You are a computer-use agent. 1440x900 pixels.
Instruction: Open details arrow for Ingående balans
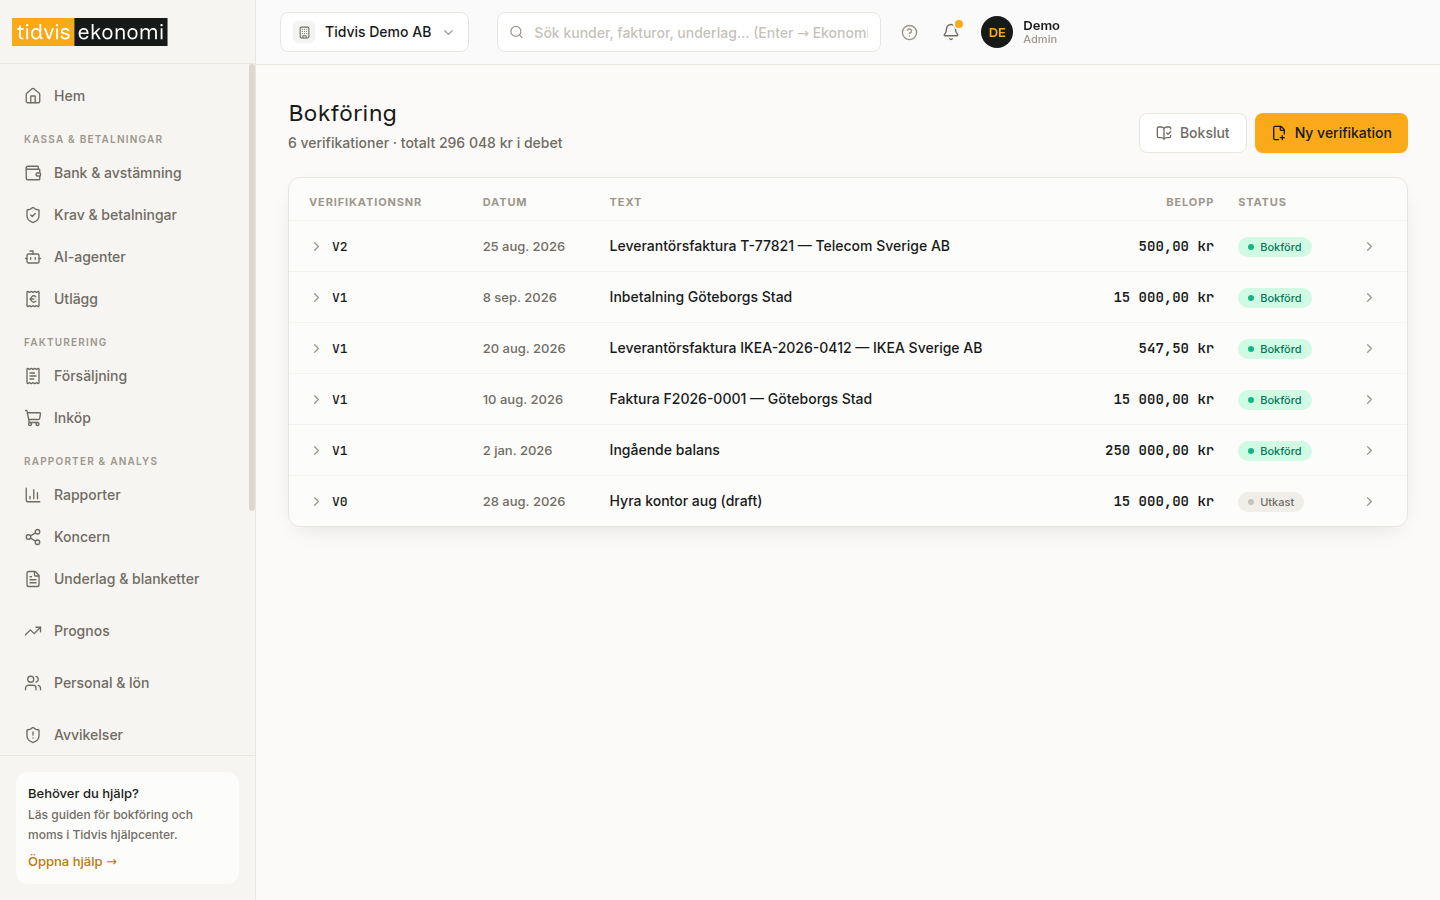click(x=1369, y=450)
